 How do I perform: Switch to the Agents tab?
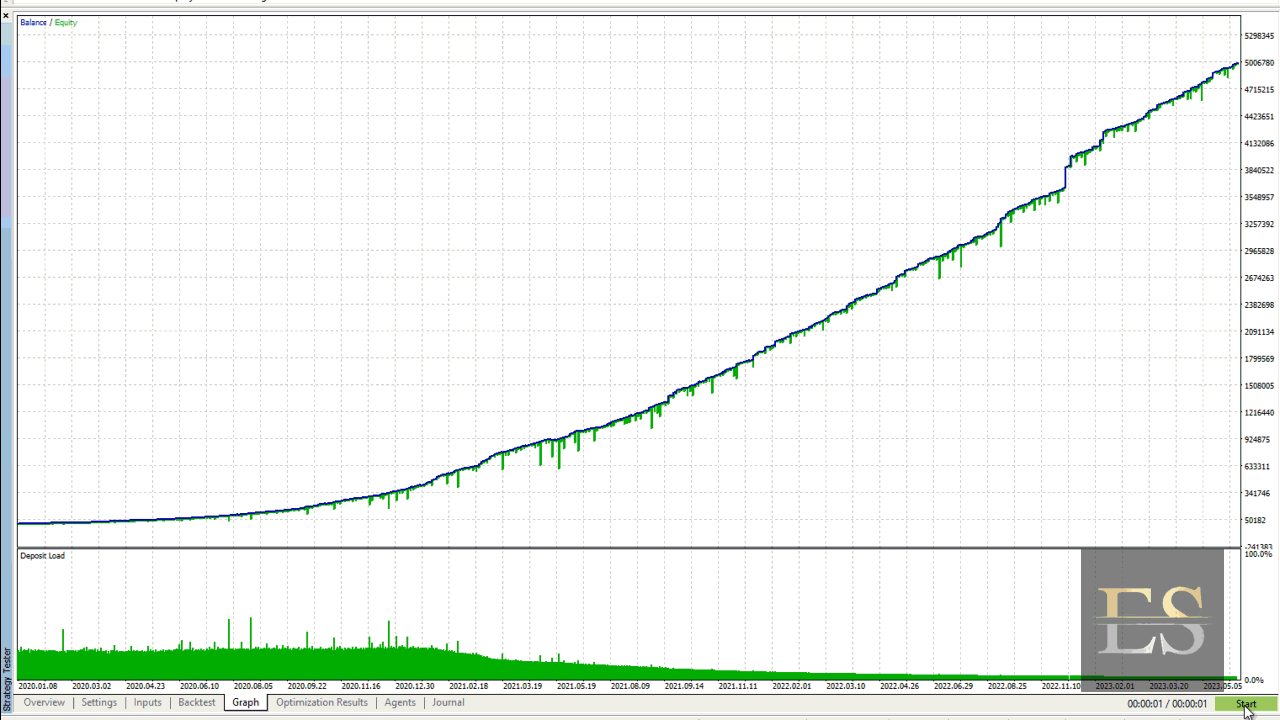400,703
